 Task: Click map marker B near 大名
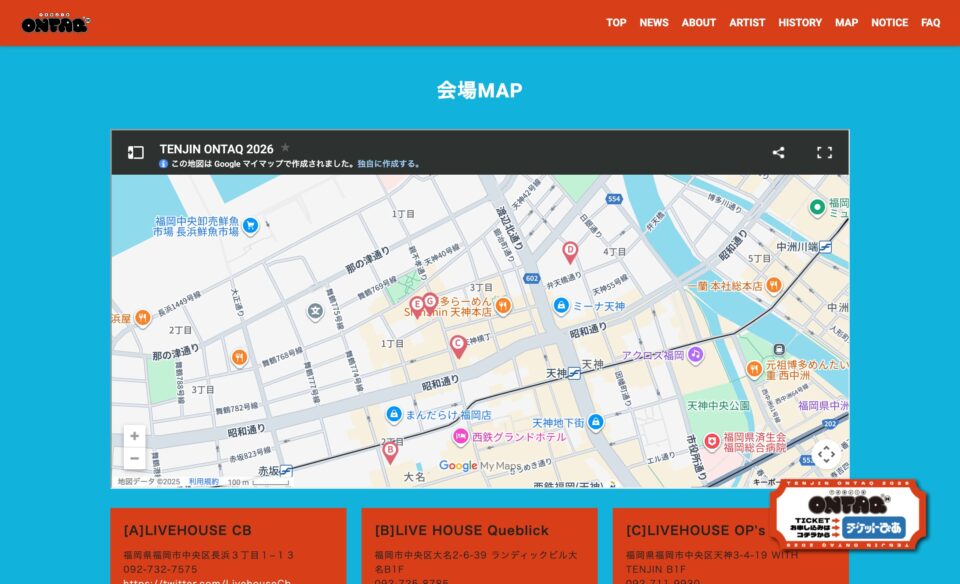click(389, 449)
